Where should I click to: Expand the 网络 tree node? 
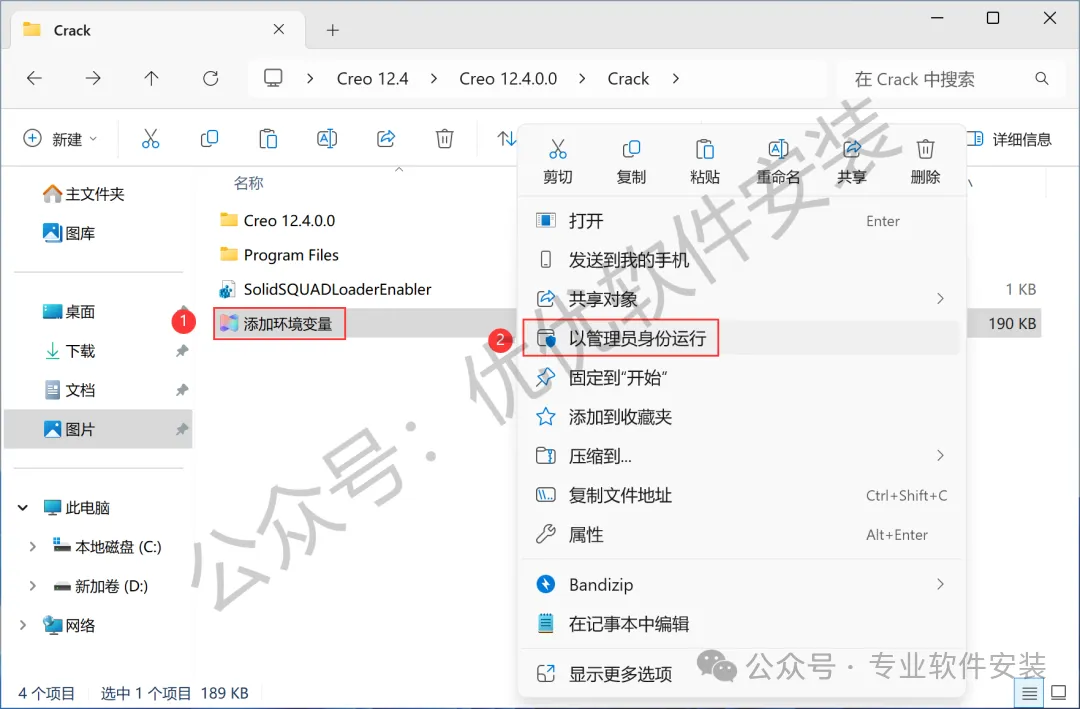(x=23, y=626)
